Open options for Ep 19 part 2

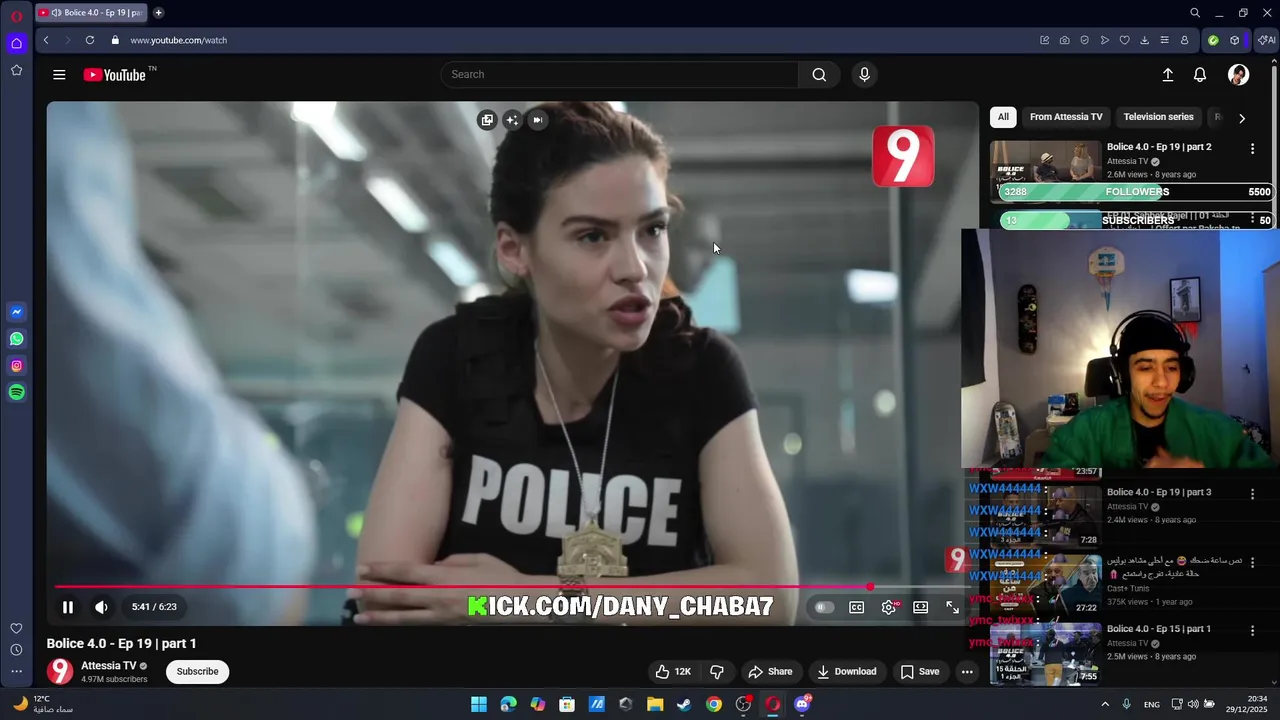click(x=1252, y=148)
